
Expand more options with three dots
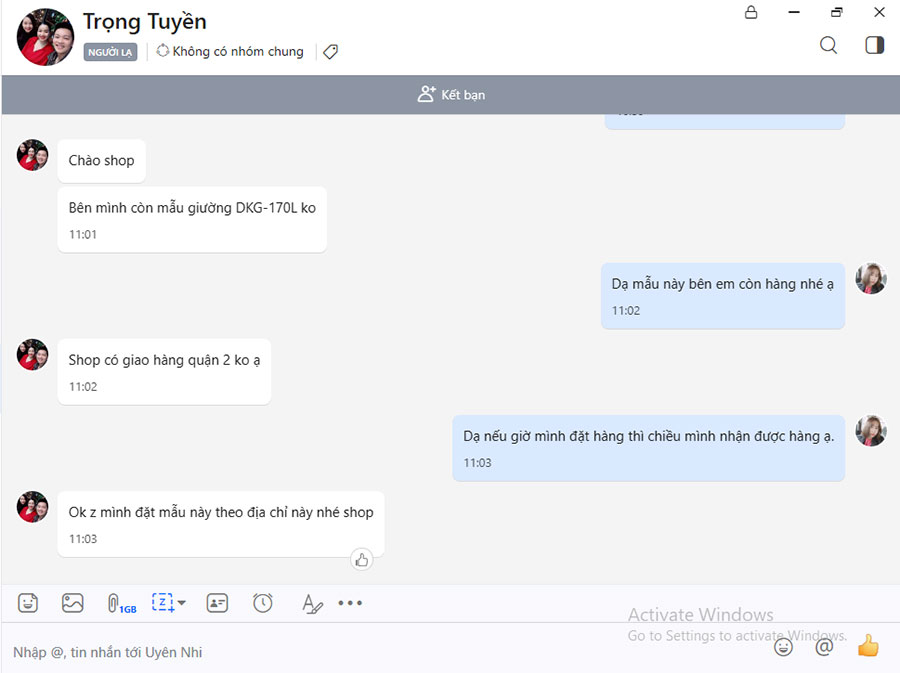click(350, 603)
